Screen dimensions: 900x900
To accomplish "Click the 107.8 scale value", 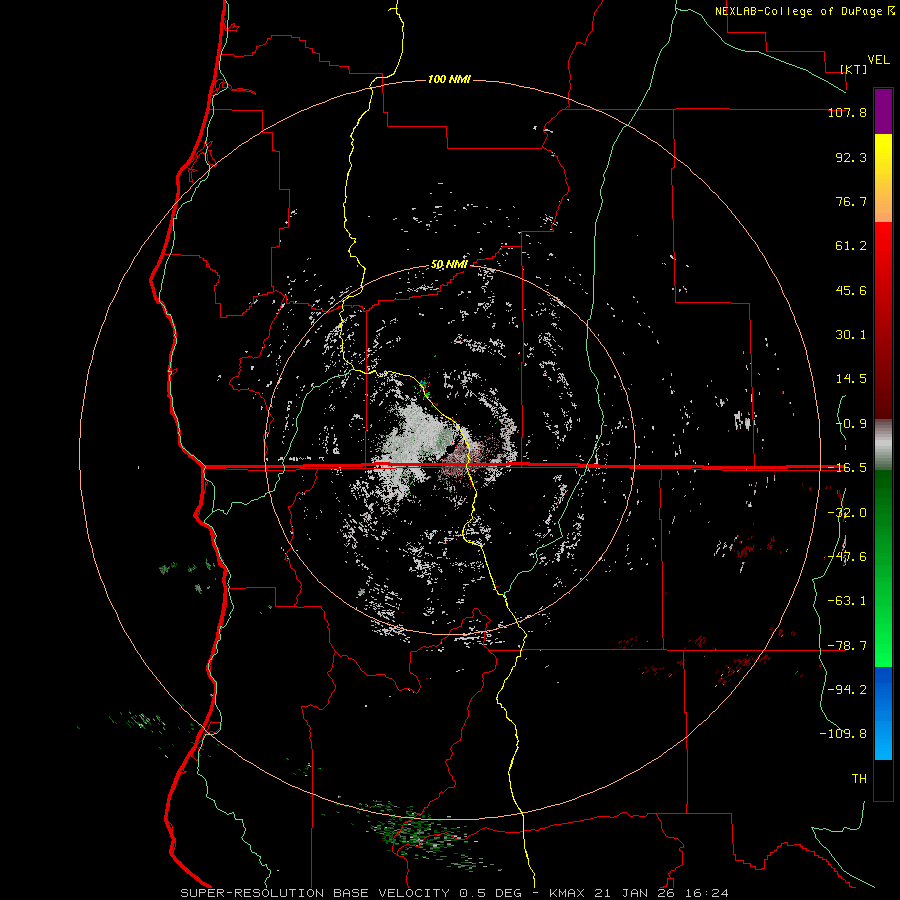I will tap(847, 113).
